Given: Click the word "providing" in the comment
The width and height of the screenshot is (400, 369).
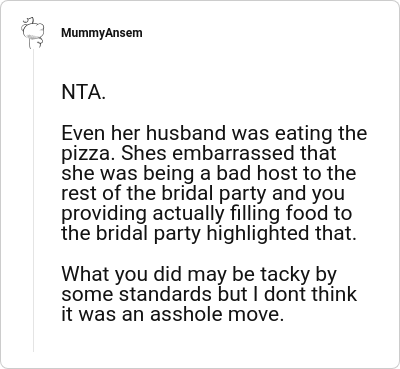Looking at the screenshot, I should 104,214.
